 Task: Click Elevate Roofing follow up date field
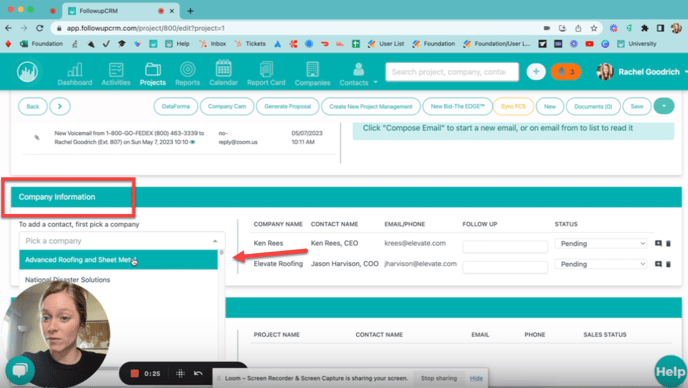pos(505,266)
